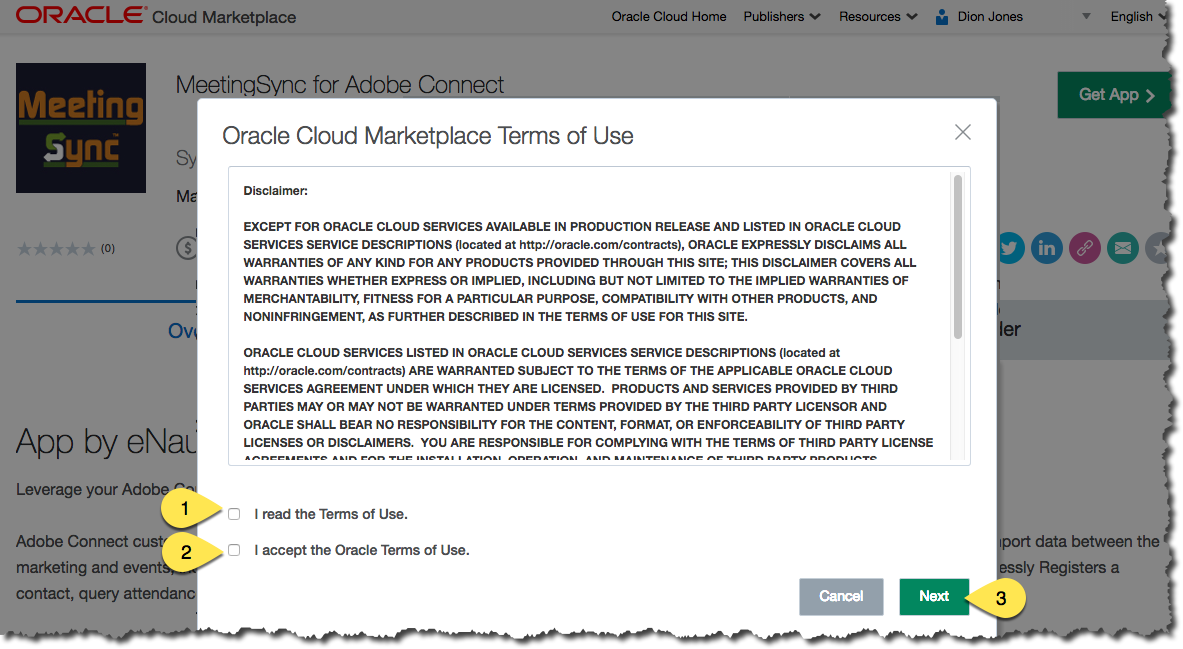Share via the LinkedIn icon
Viewport: 1183px width, 649px height.
coord(1047,248)
